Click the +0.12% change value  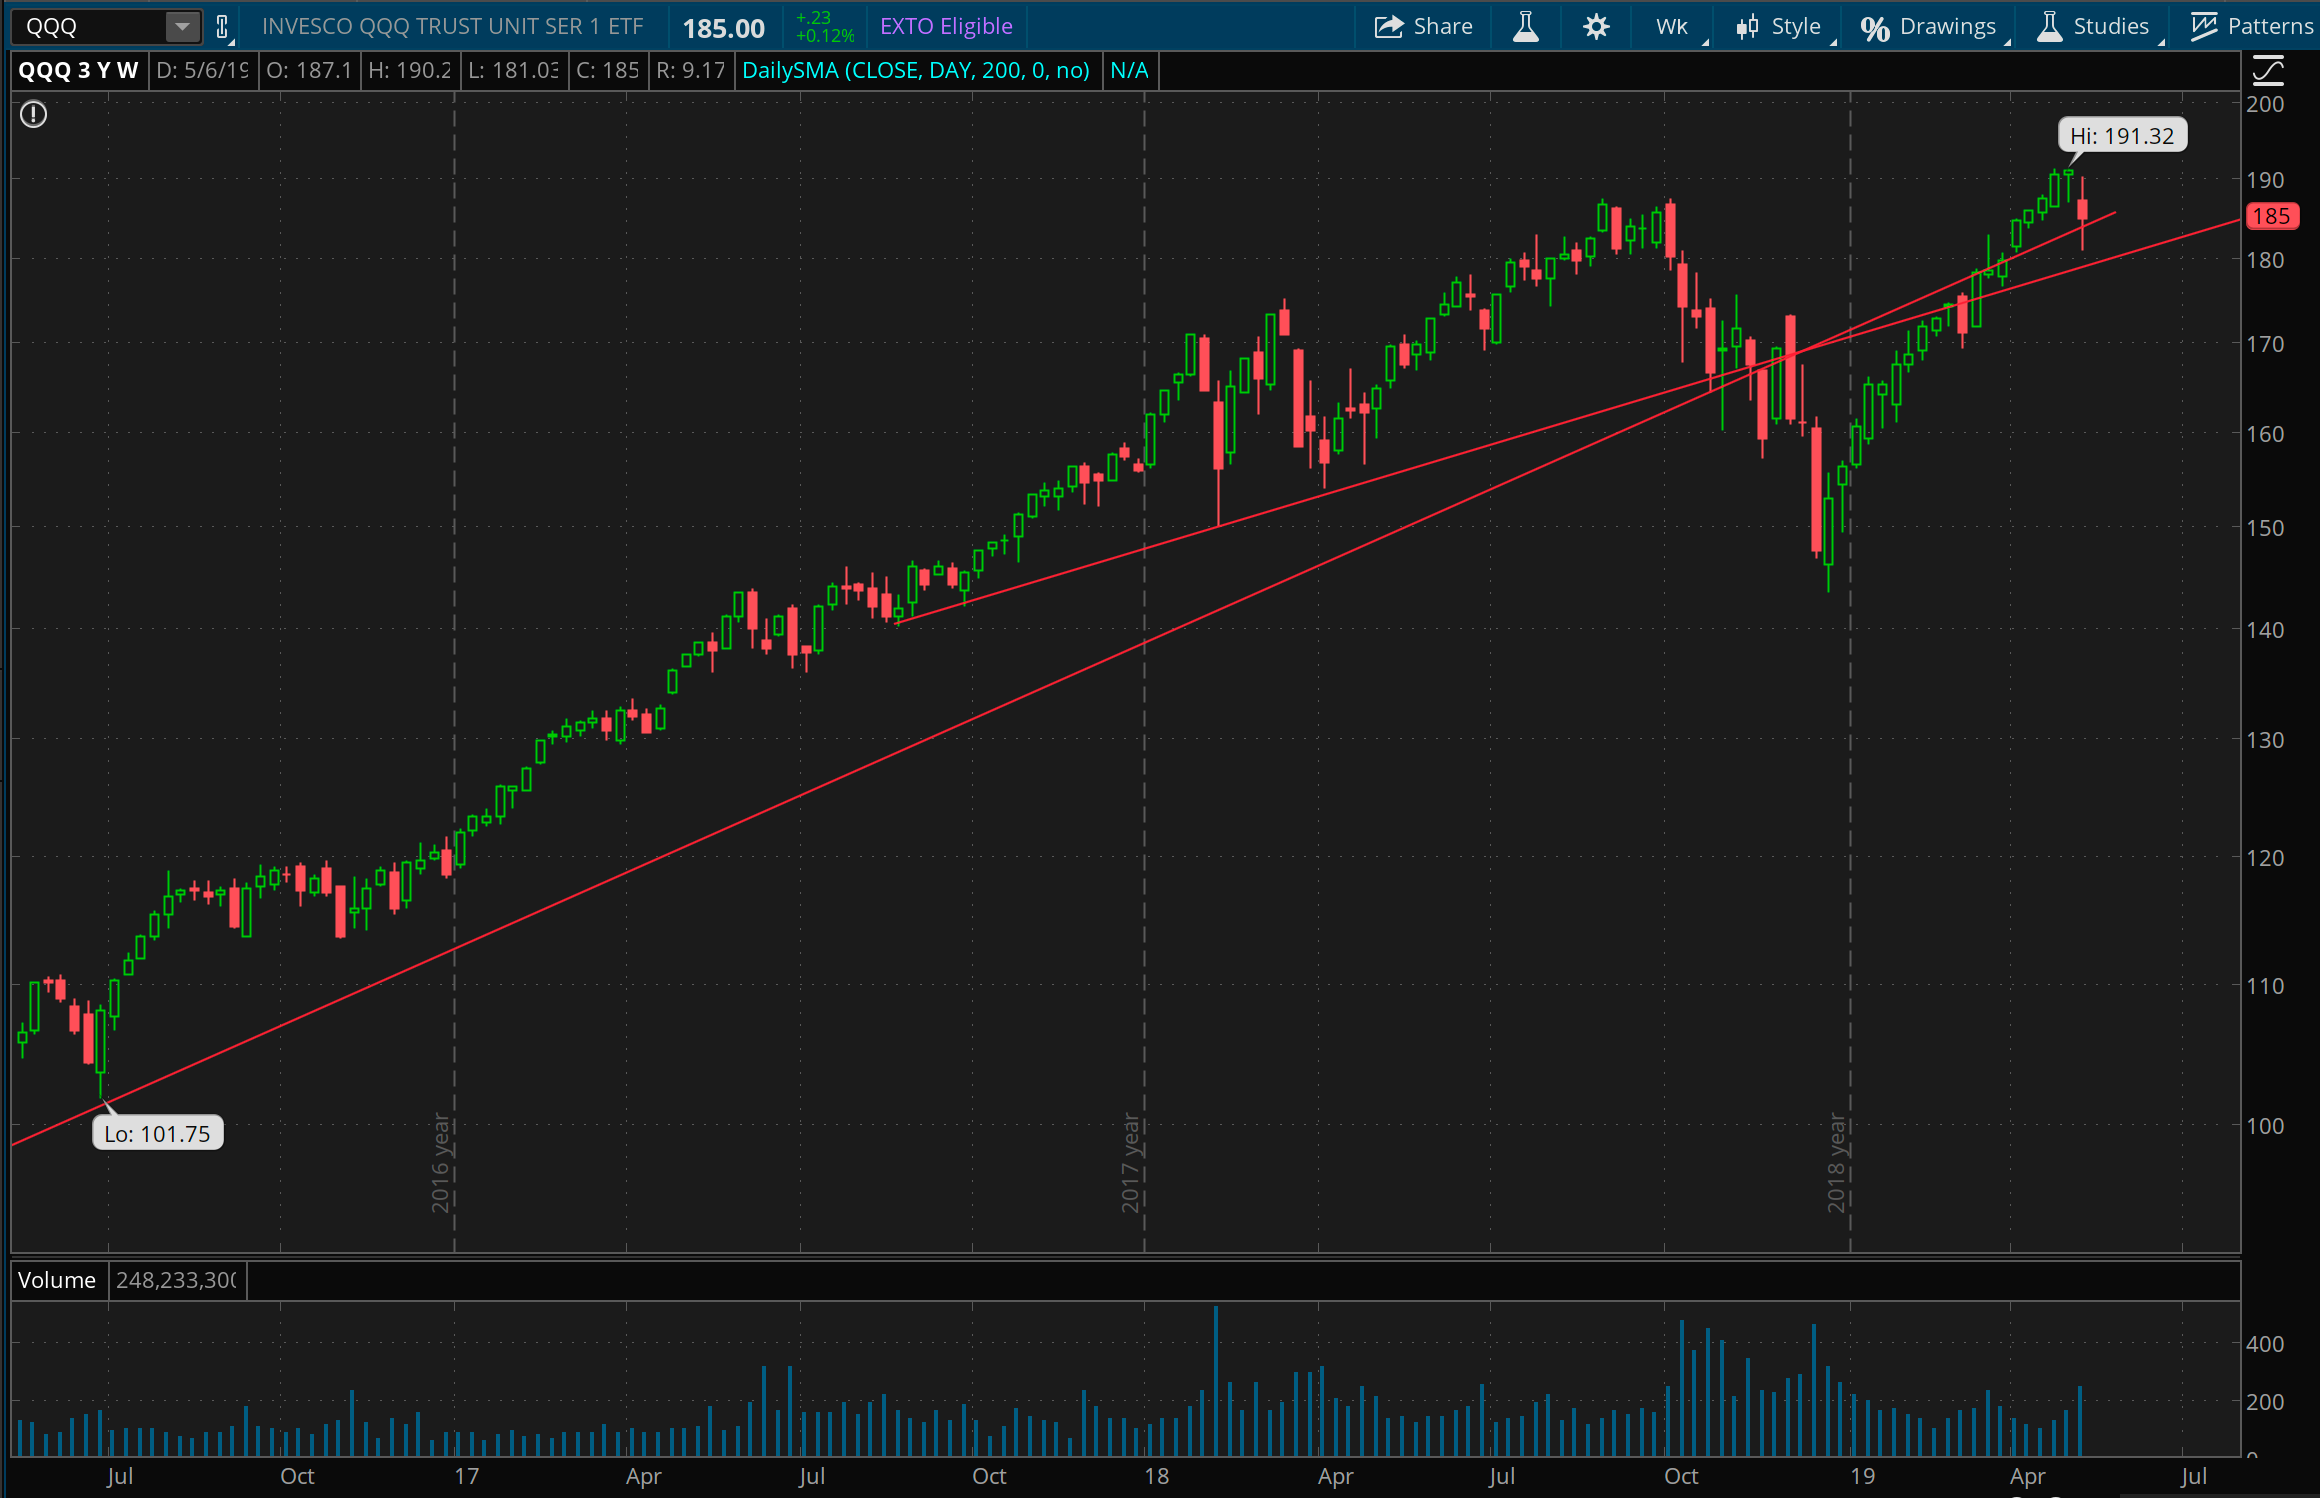click(825, 36)
